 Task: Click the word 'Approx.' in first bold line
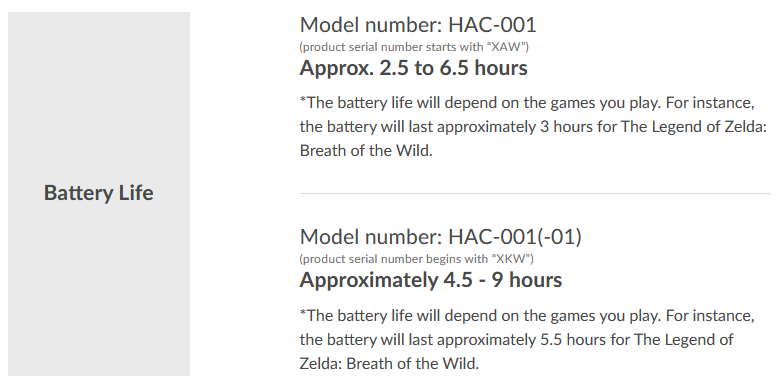click(337, 68)
